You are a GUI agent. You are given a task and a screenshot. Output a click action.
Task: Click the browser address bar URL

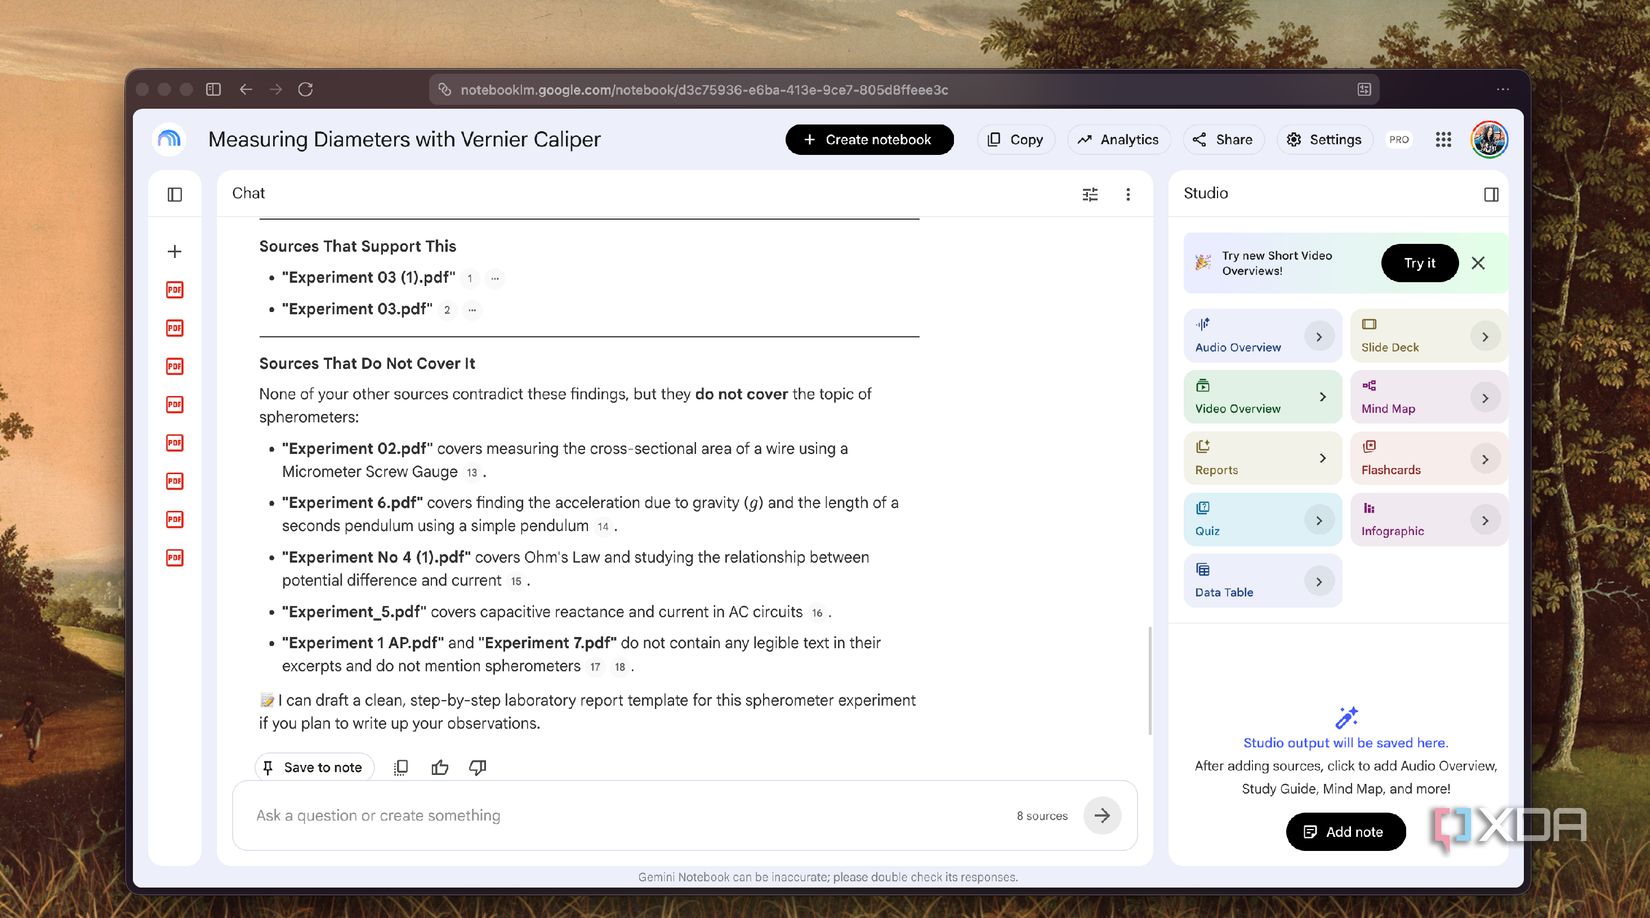point(704,90)
